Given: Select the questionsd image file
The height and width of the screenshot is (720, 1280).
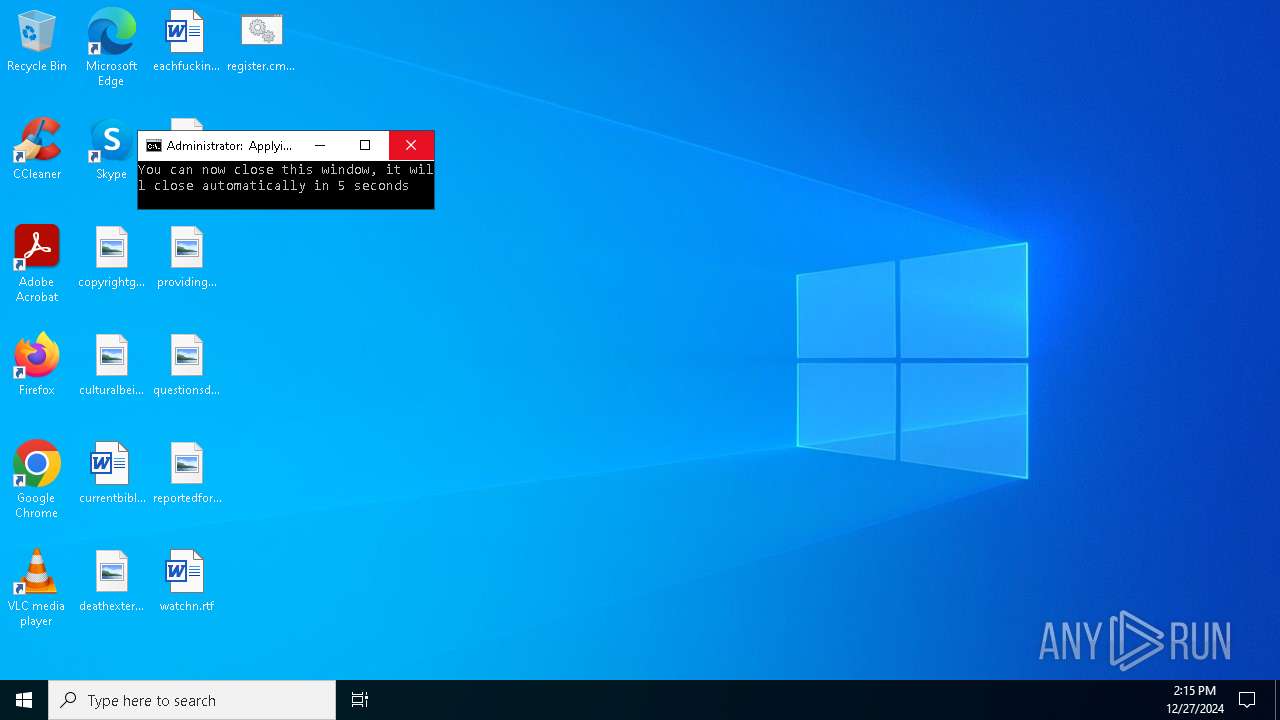Looking at the screenshot, I should coord(186,366).
